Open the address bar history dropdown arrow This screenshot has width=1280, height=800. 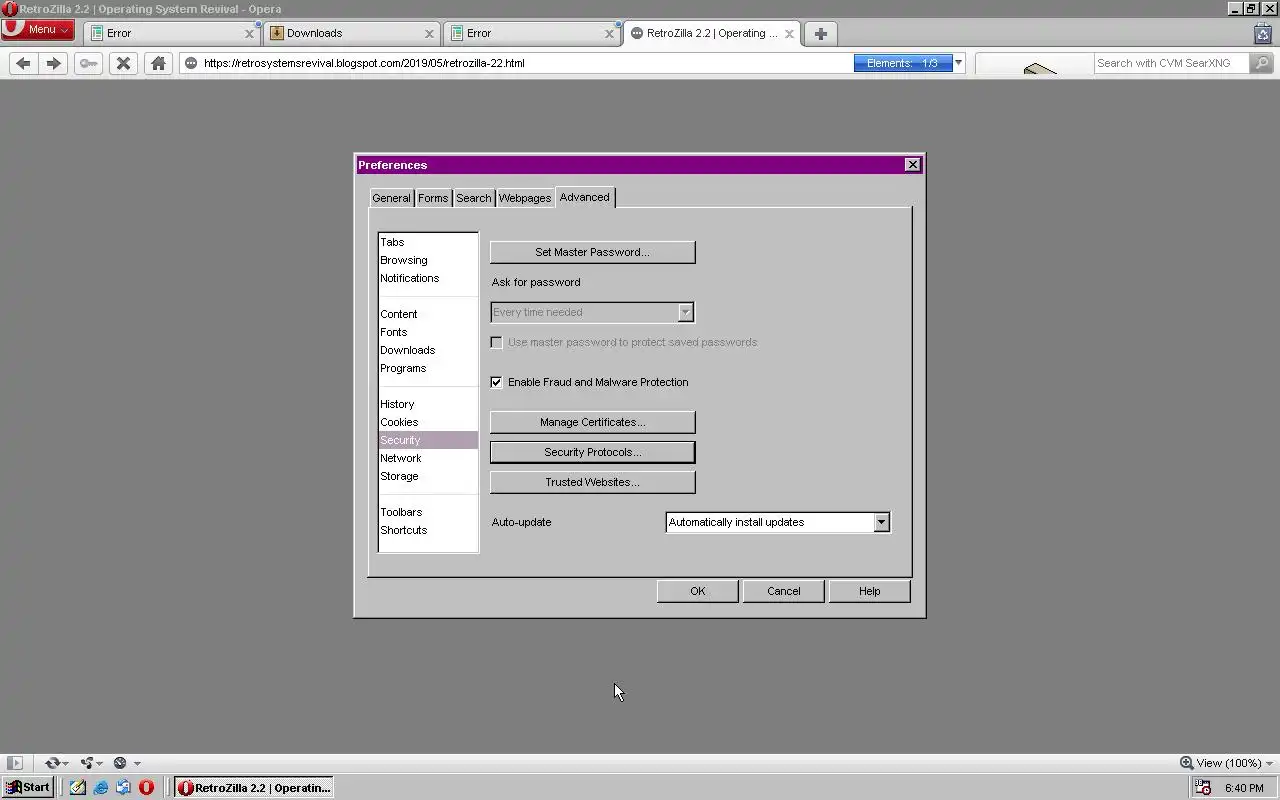958,63
